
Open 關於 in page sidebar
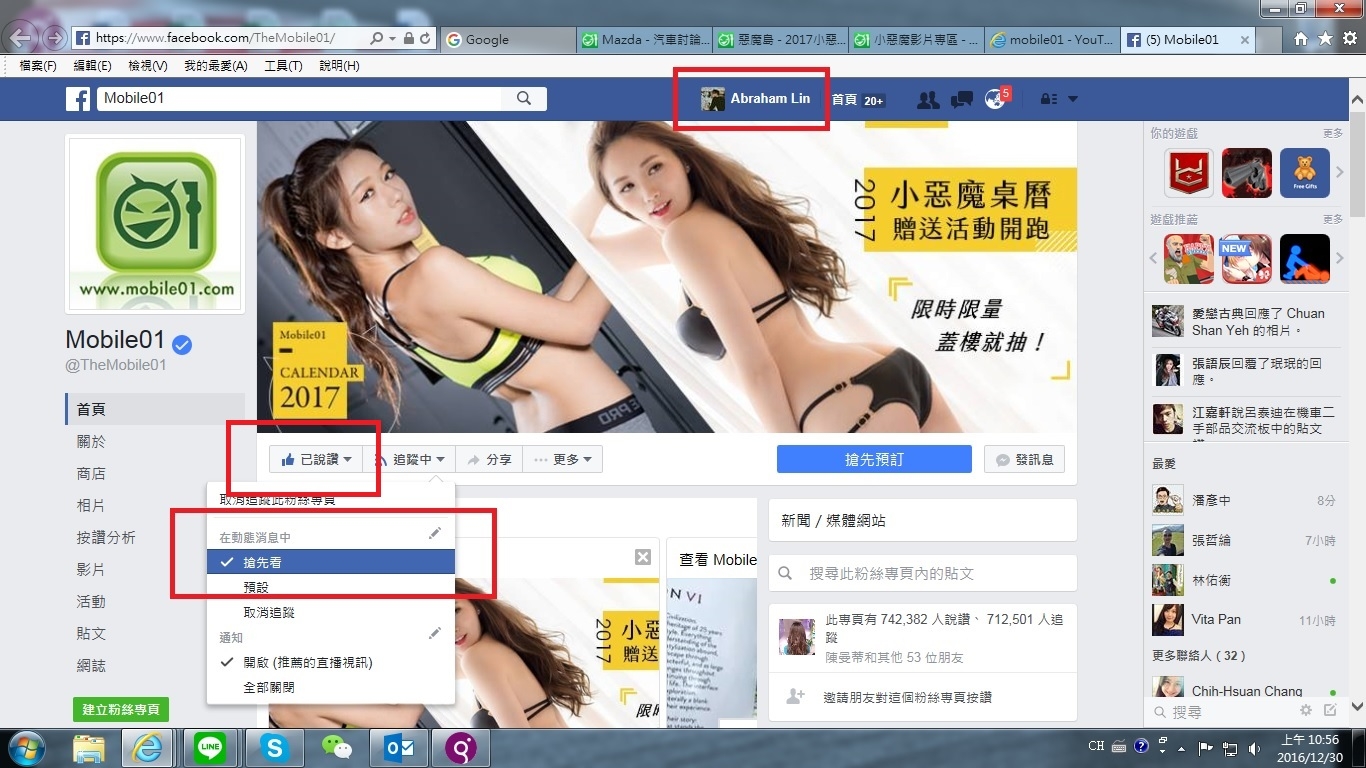click(91, 441)
